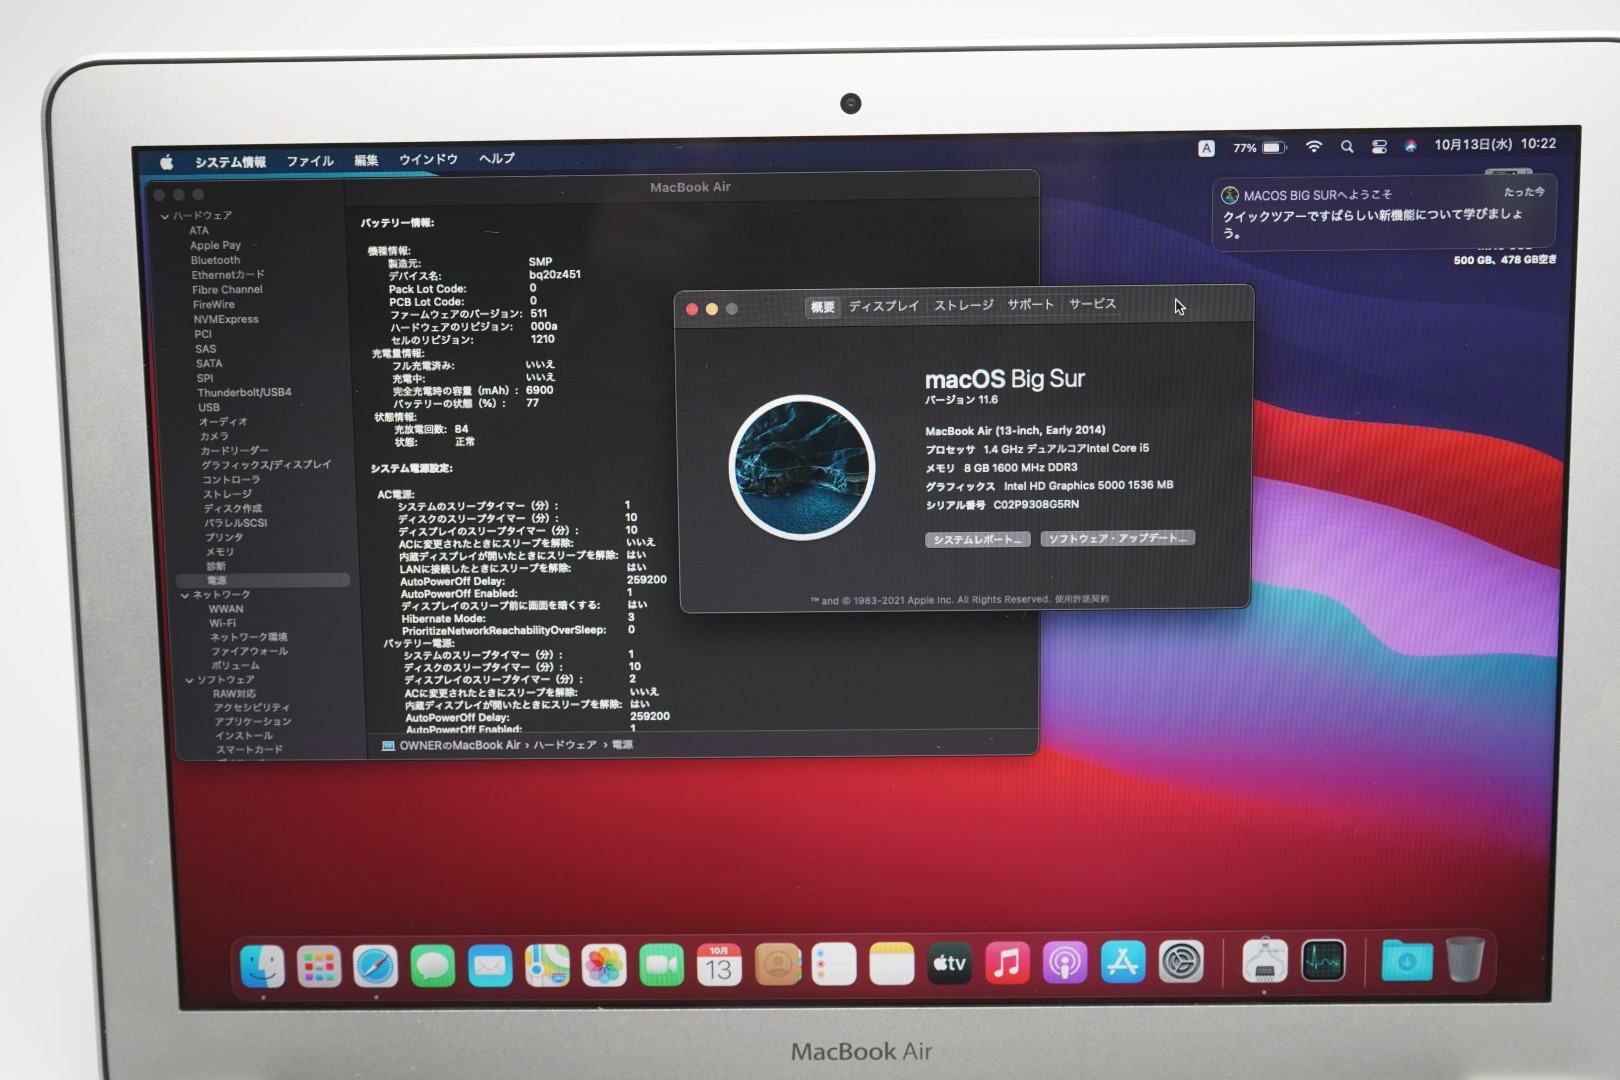This screenshot has height=1080, width=1620.
Task: Click the Siri icon in menu bar
Action: (x=1410, y=146)
